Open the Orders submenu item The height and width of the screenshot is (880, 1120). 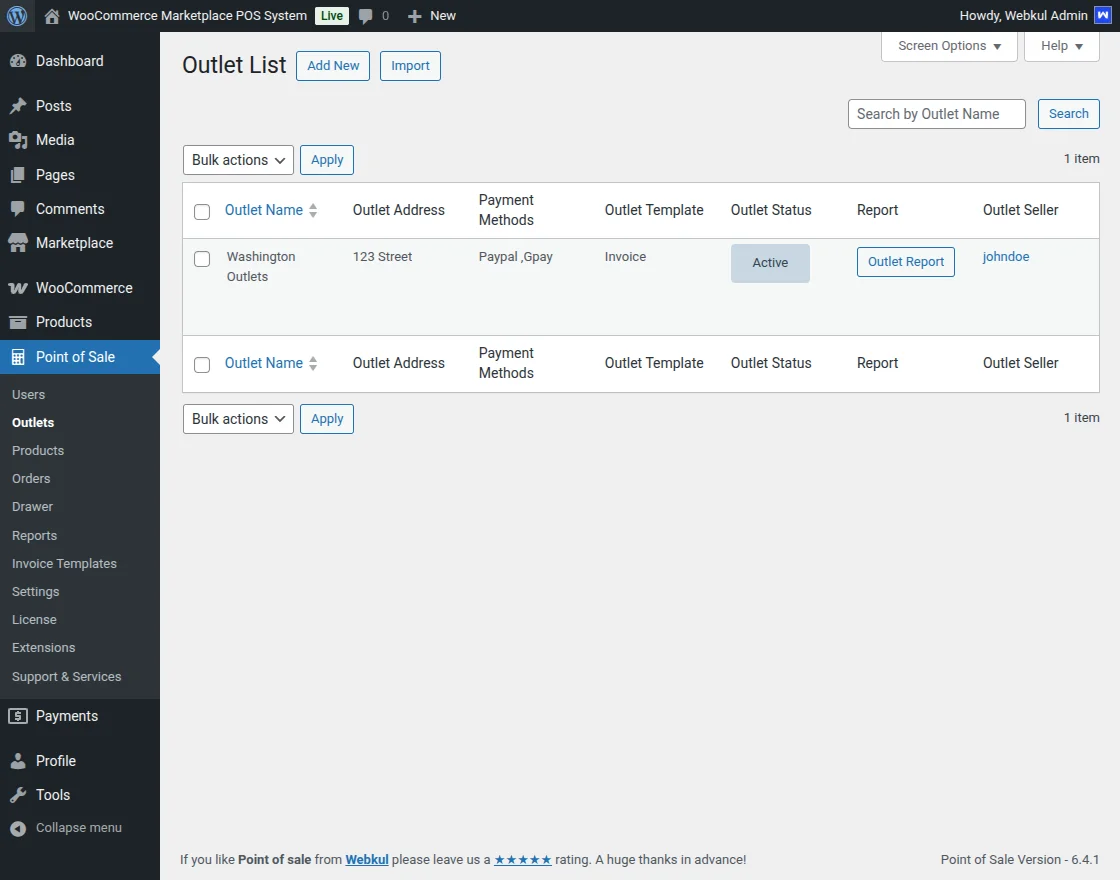coord(31,479)
